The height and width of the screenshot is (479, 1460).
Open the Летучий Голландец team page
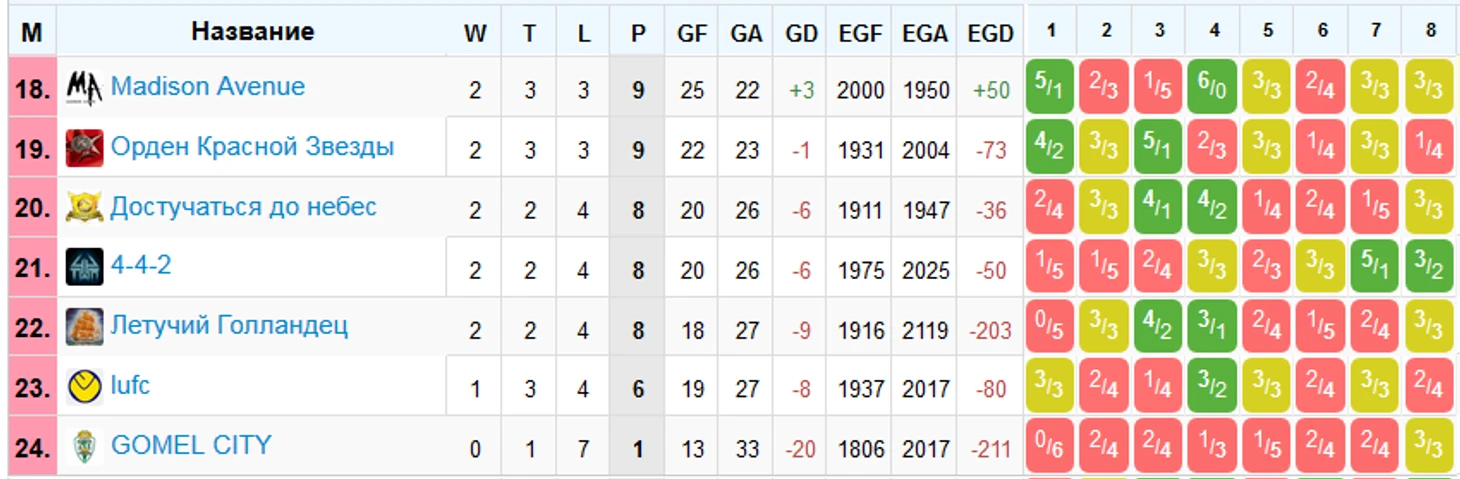[x=229, y=326]
